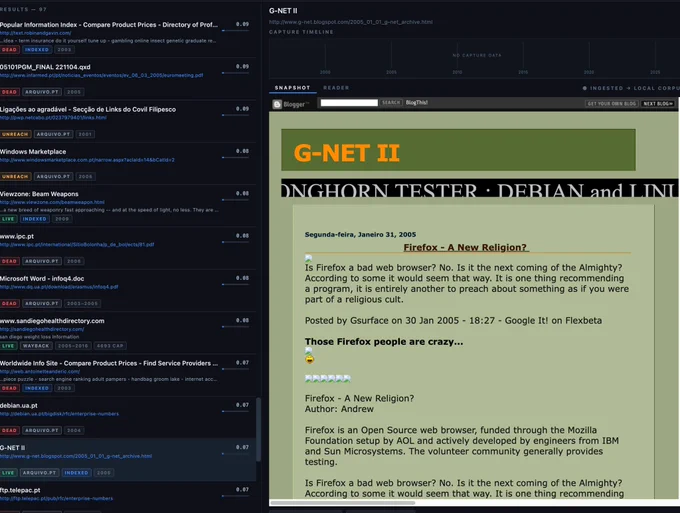Open the debian.ua.pt enterprise-numbers URL

pos(59,414)
